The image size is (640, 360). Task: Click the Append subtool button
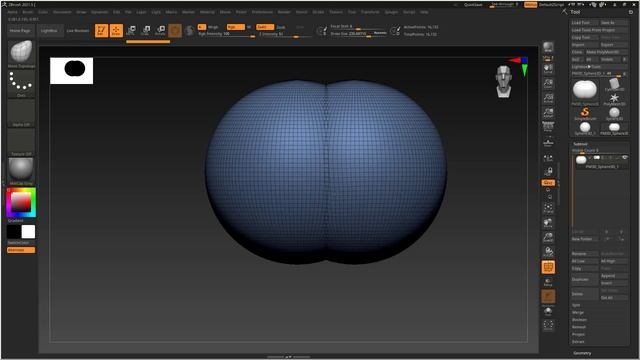tap(613, 276)
